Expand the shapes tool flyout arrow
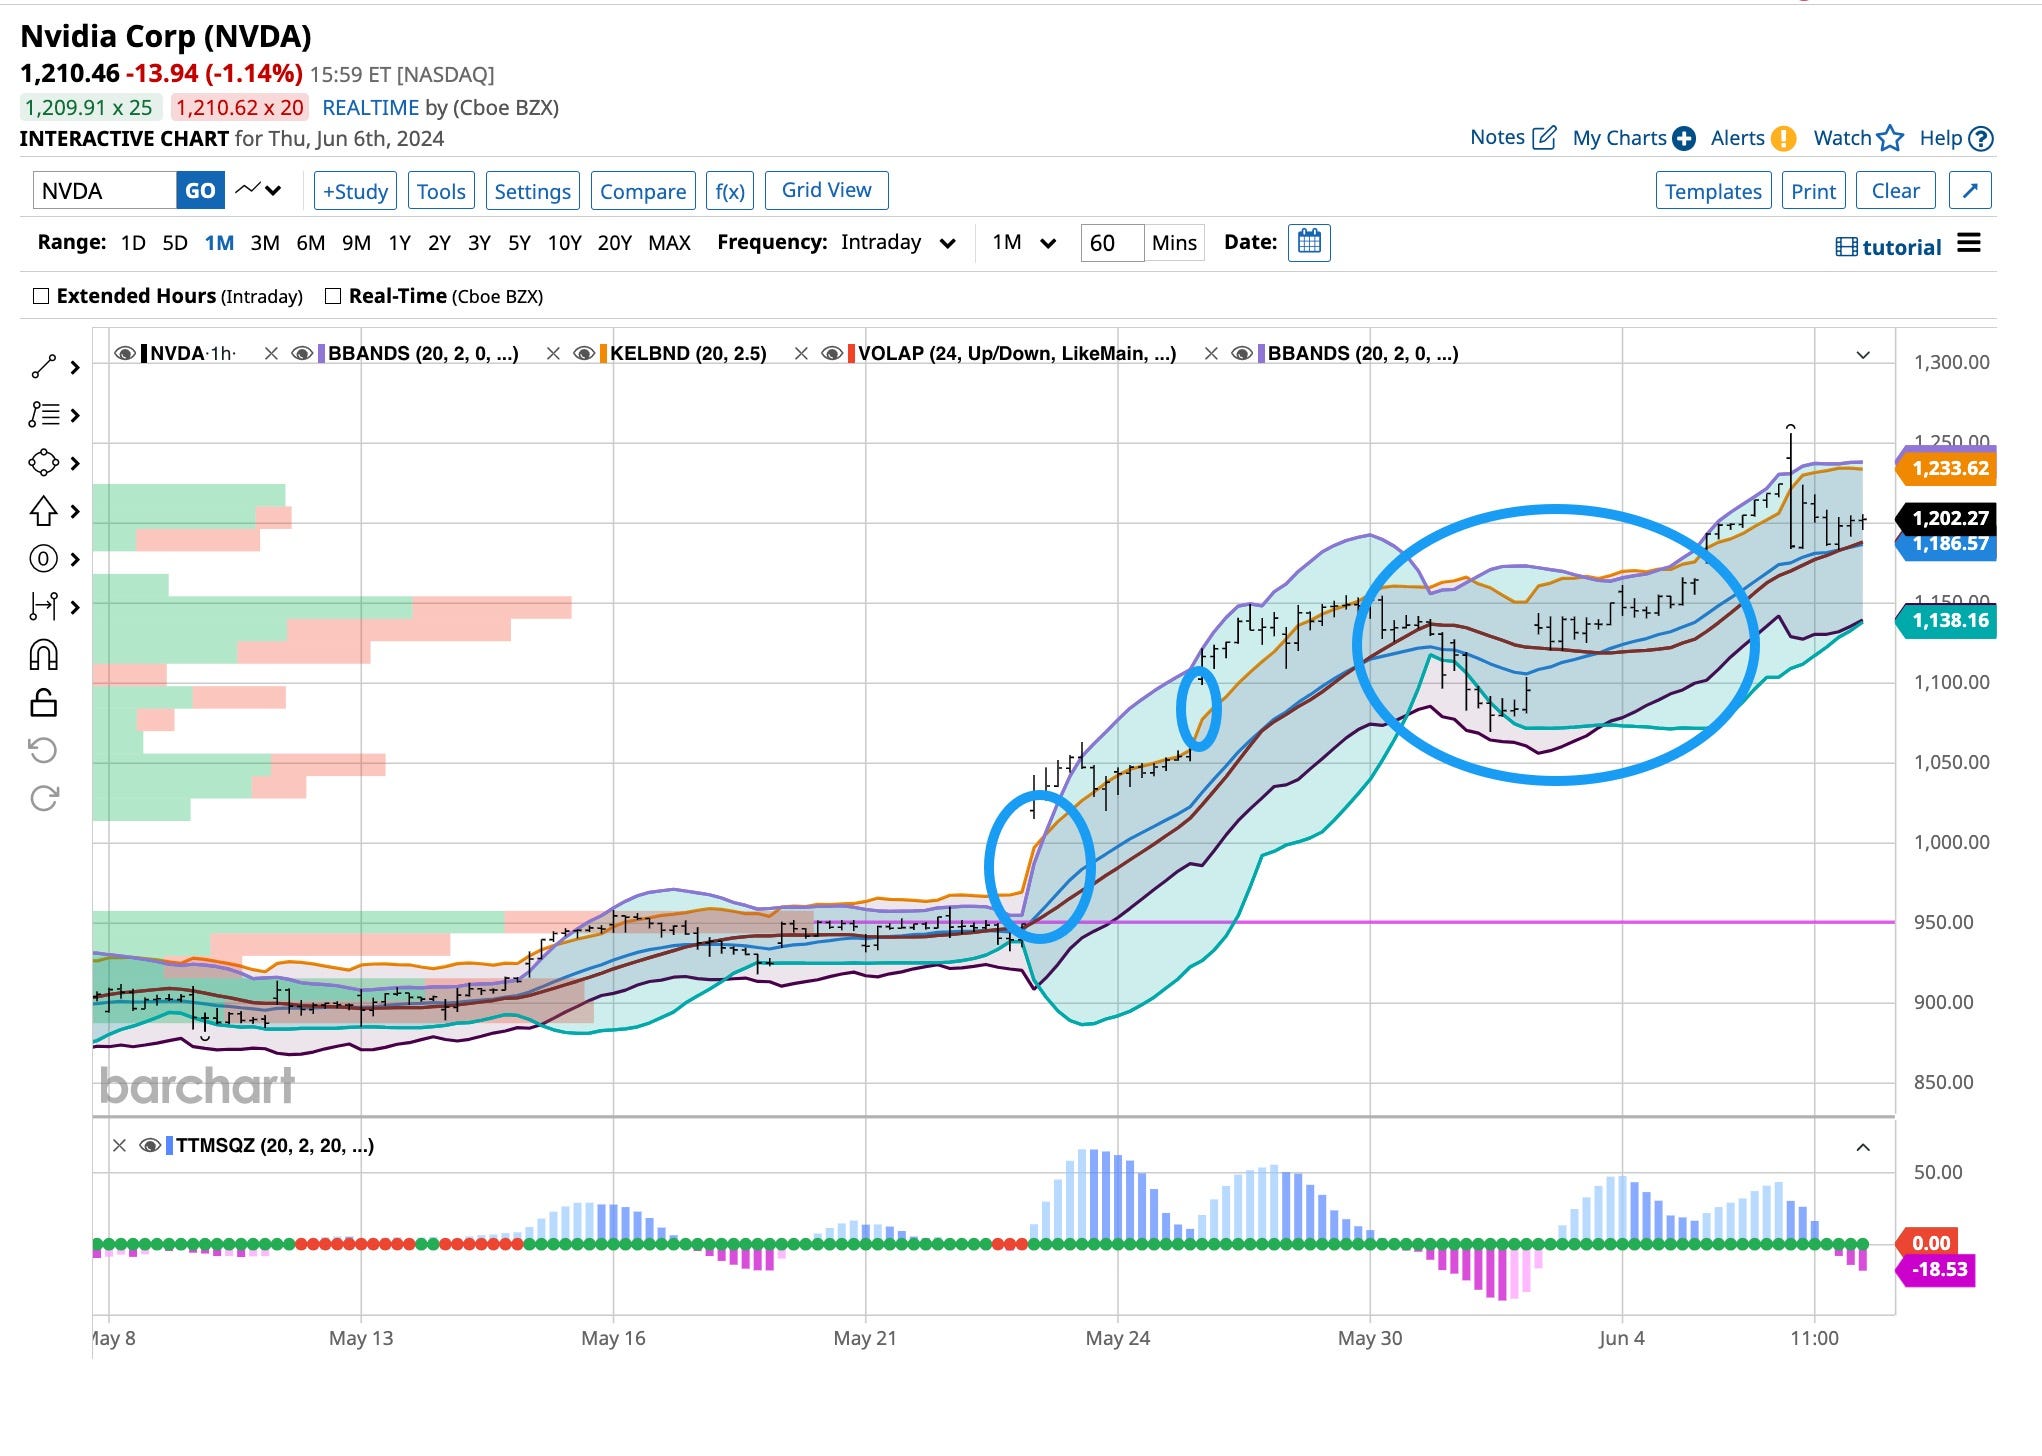2042x1456 pixels. point(75,463)
